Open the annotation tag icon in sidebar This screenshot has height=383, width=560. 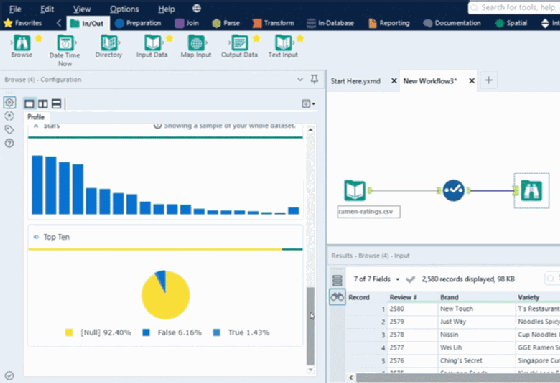(9, 129)
